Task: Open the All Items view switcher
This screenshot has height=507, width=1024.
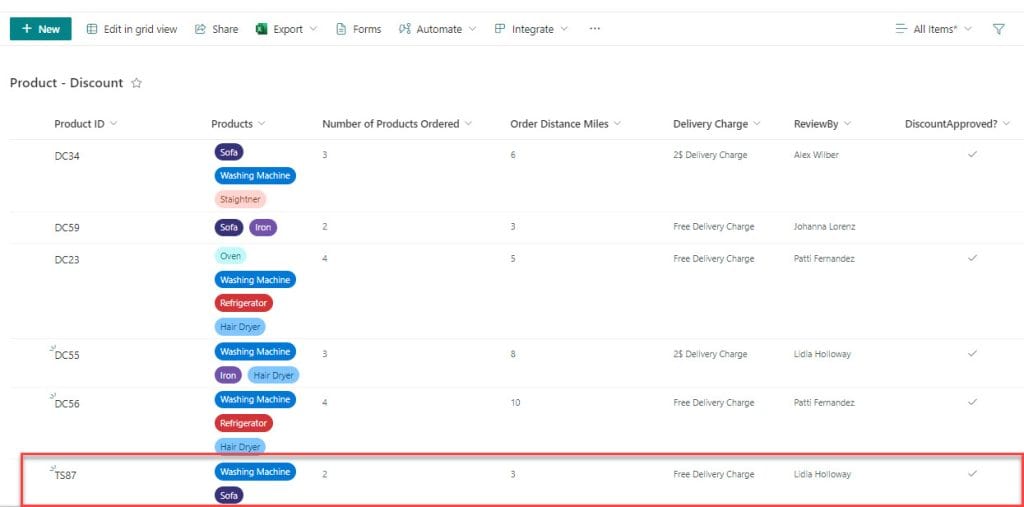Action: (934, 29)
